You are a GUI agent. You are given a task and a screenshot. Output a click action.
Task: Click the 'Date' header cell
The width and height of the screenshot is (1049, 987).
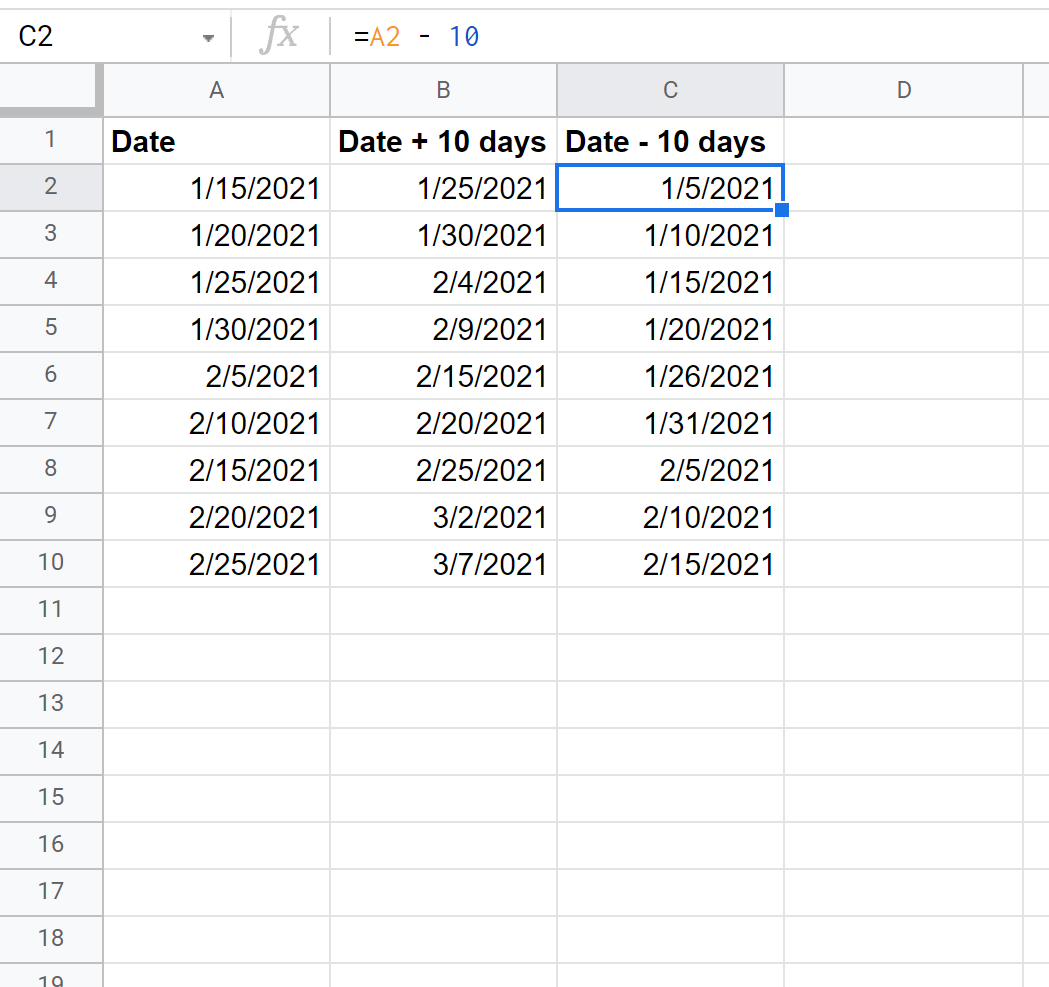click(216, 141)
